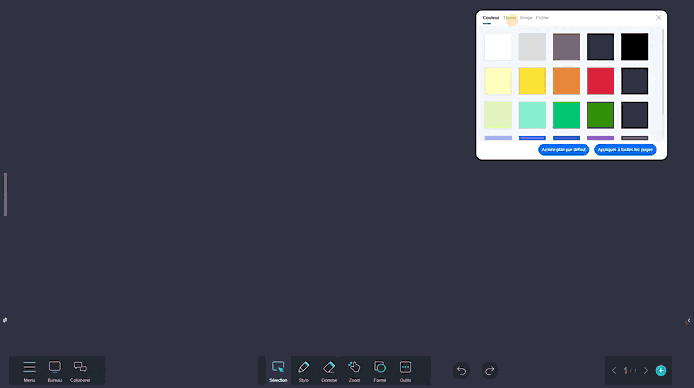Switch to the Image tab
Screen dimensions: 694x388
coord(526,18)
